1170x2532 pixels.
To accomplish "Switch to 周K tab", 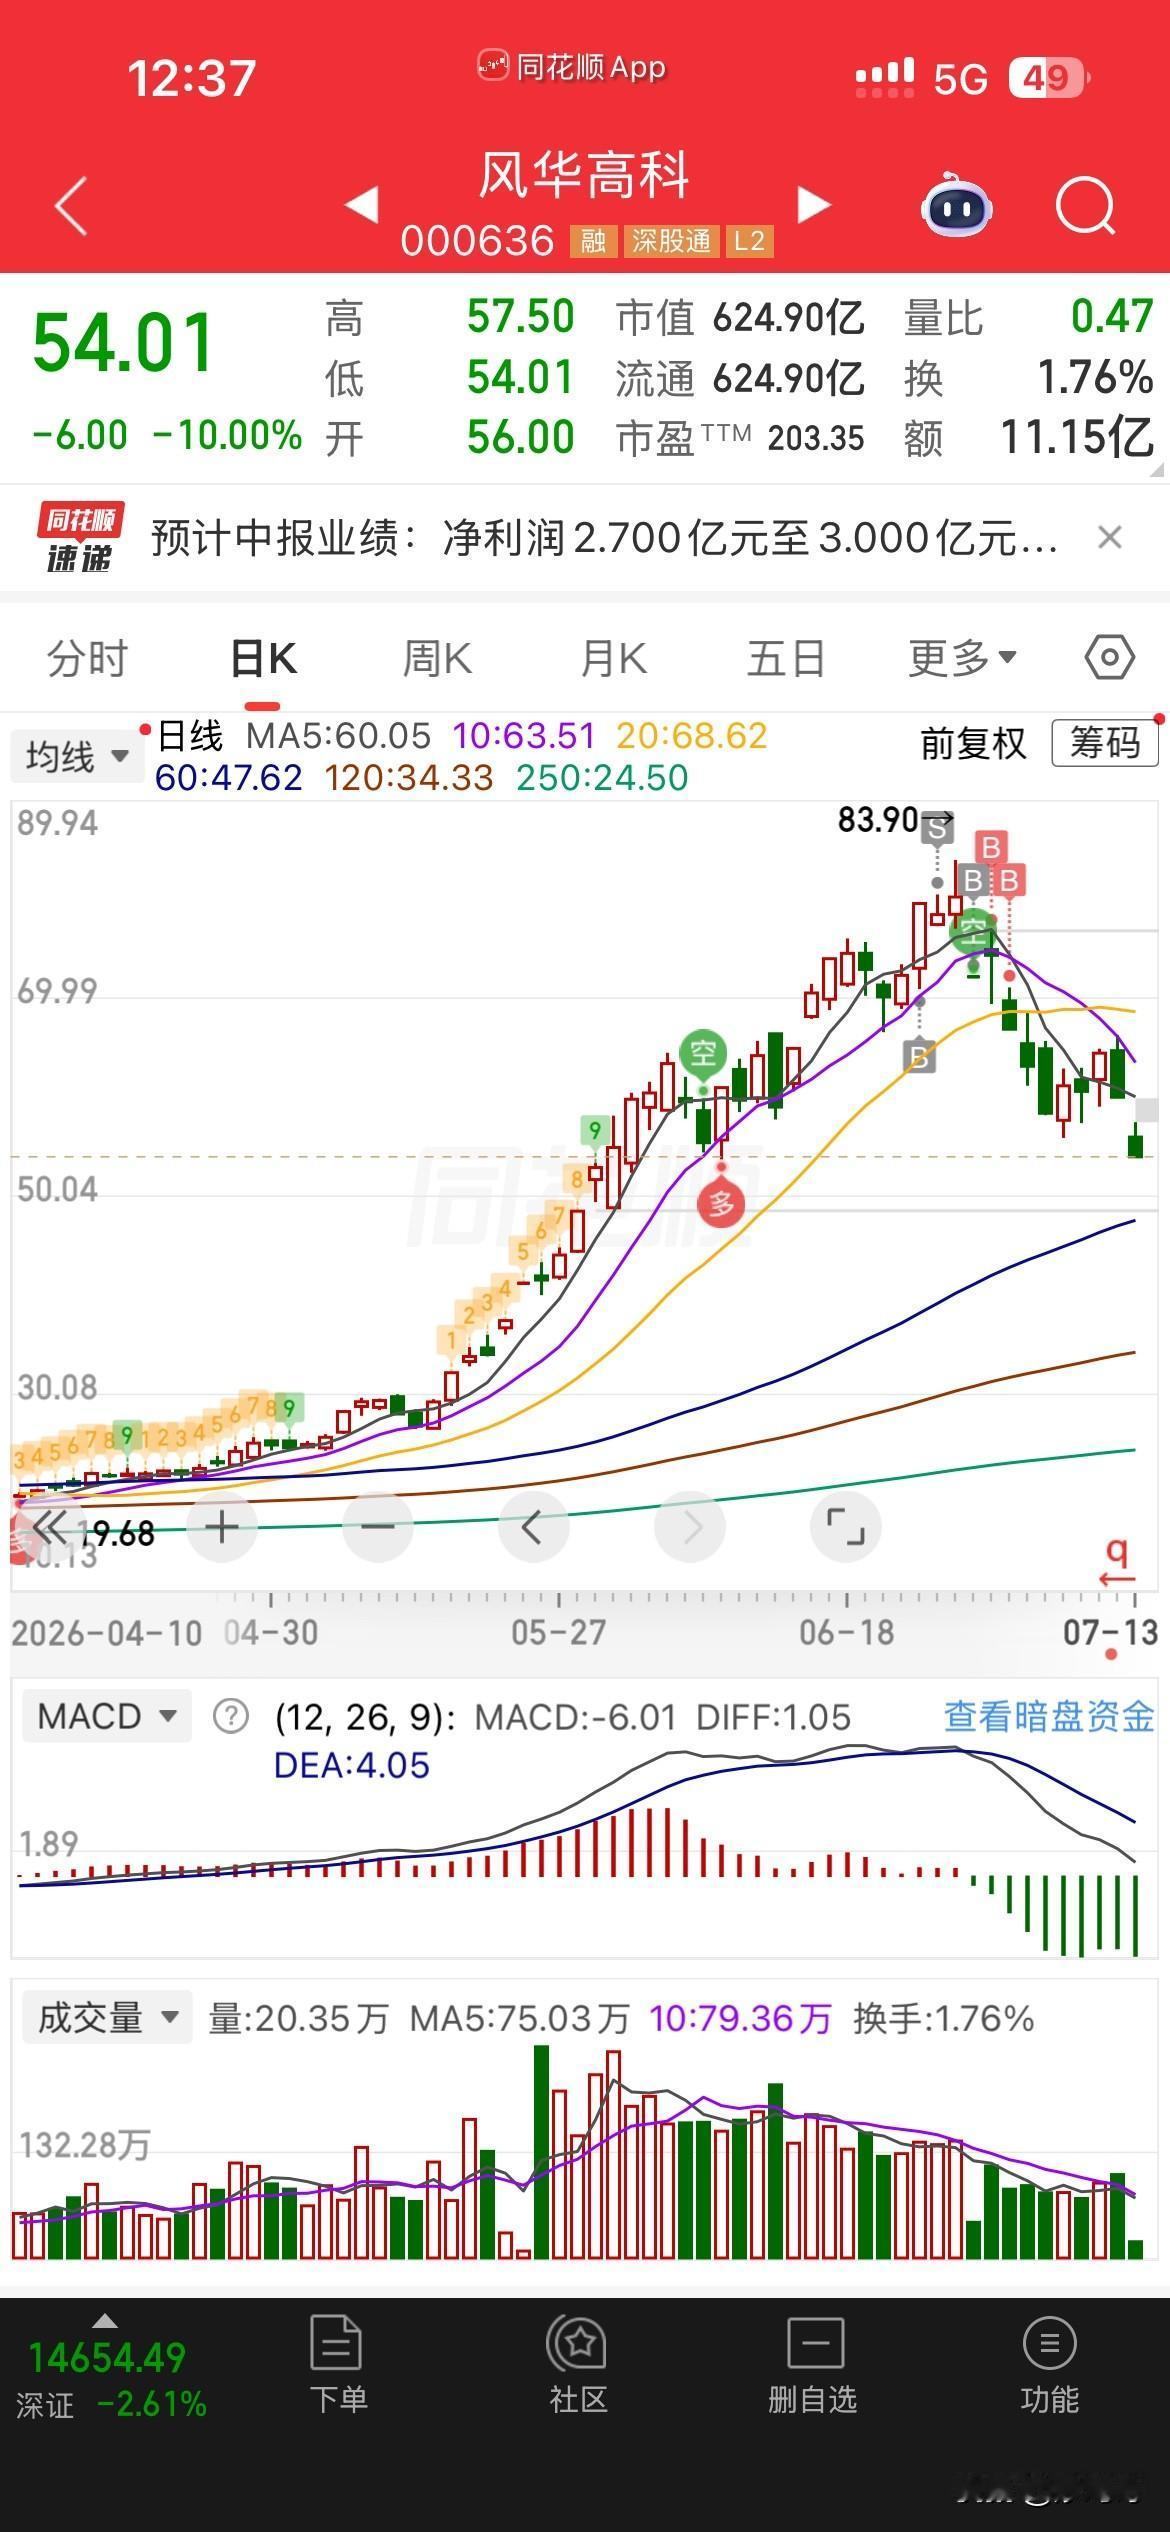I will [436, 659].
